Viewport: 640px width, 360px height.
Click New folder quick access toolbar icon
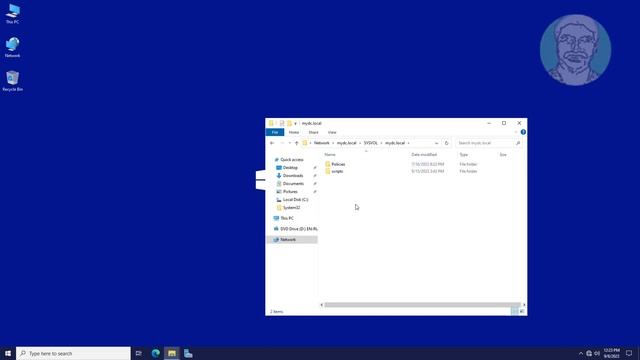[289, 123]
